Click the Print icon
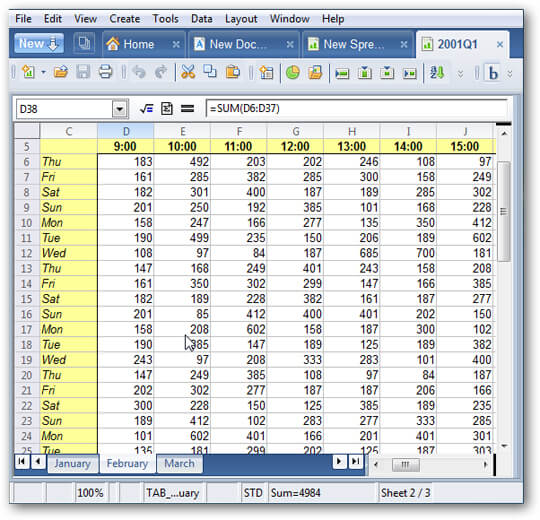 coord(105,72)
